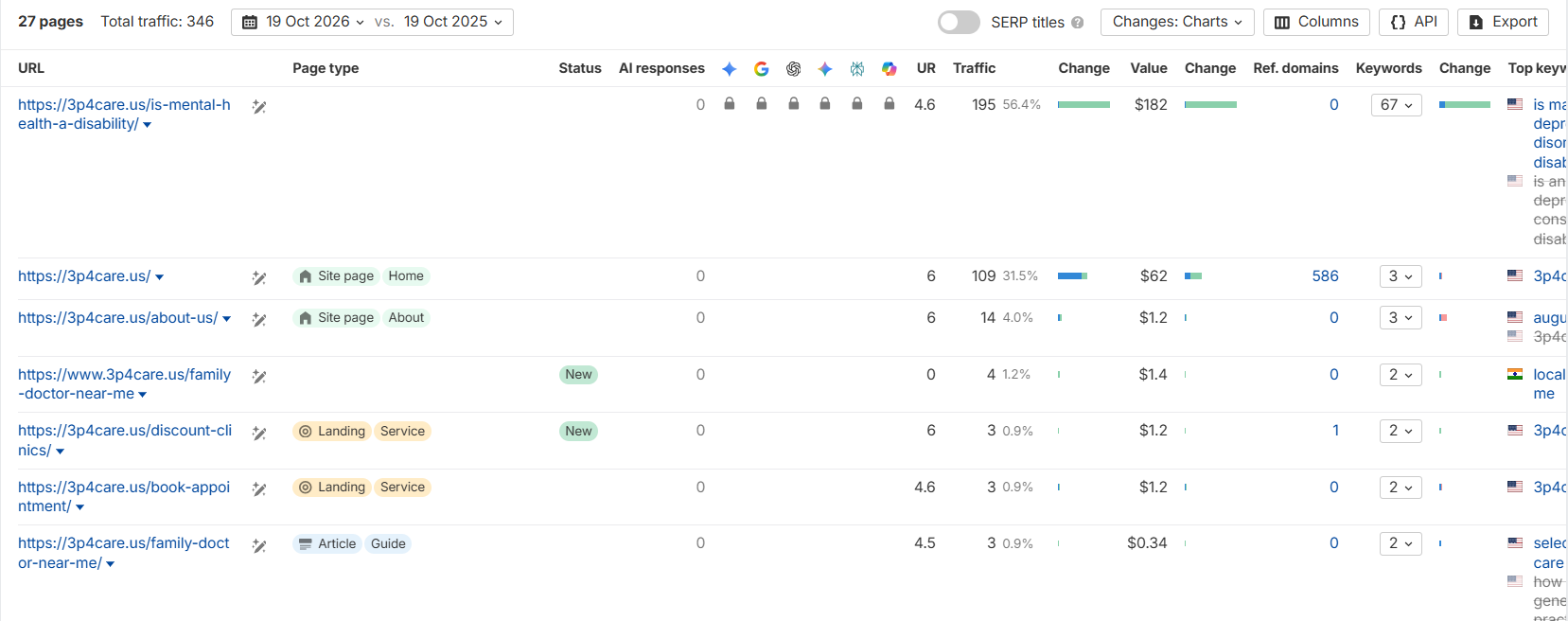Sort by the URL column header
Screen dimensions: 1568x621
point(31,69)
